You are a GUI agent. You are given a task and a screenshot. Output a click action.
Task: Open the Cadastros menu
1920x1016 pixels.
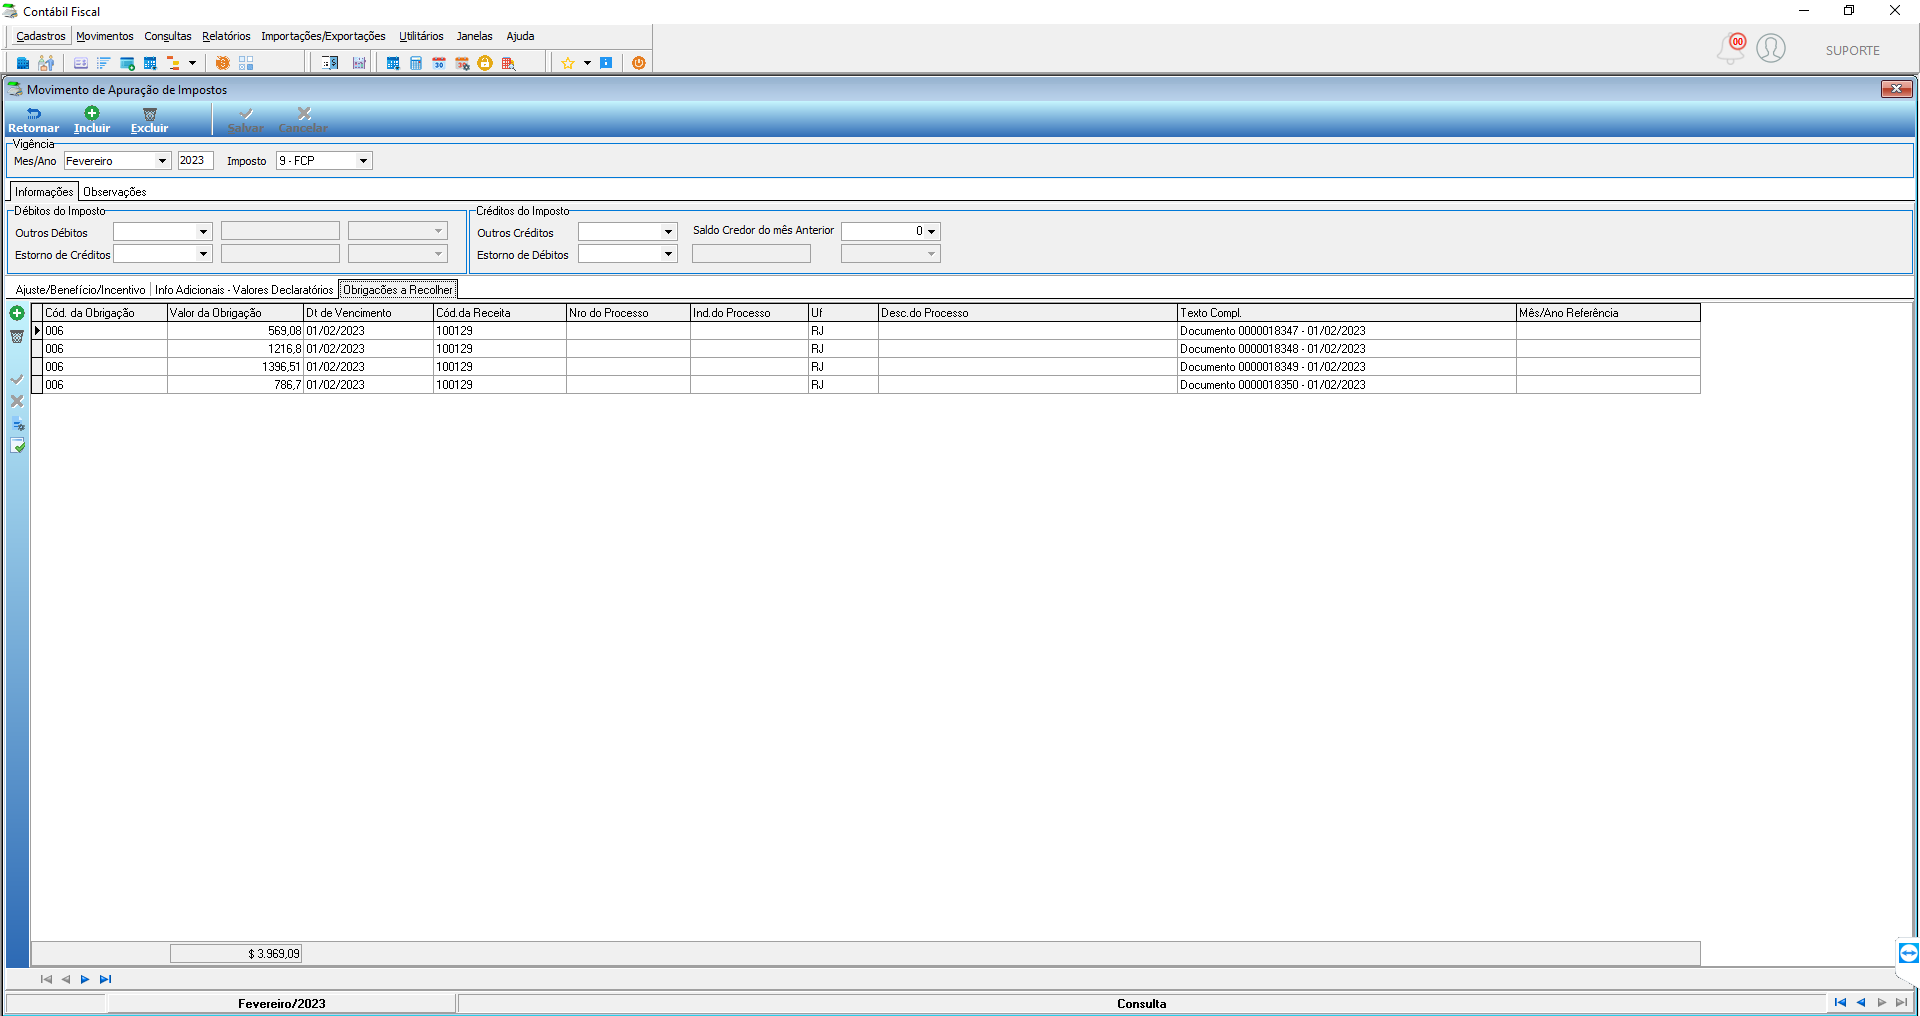point(41,36)
